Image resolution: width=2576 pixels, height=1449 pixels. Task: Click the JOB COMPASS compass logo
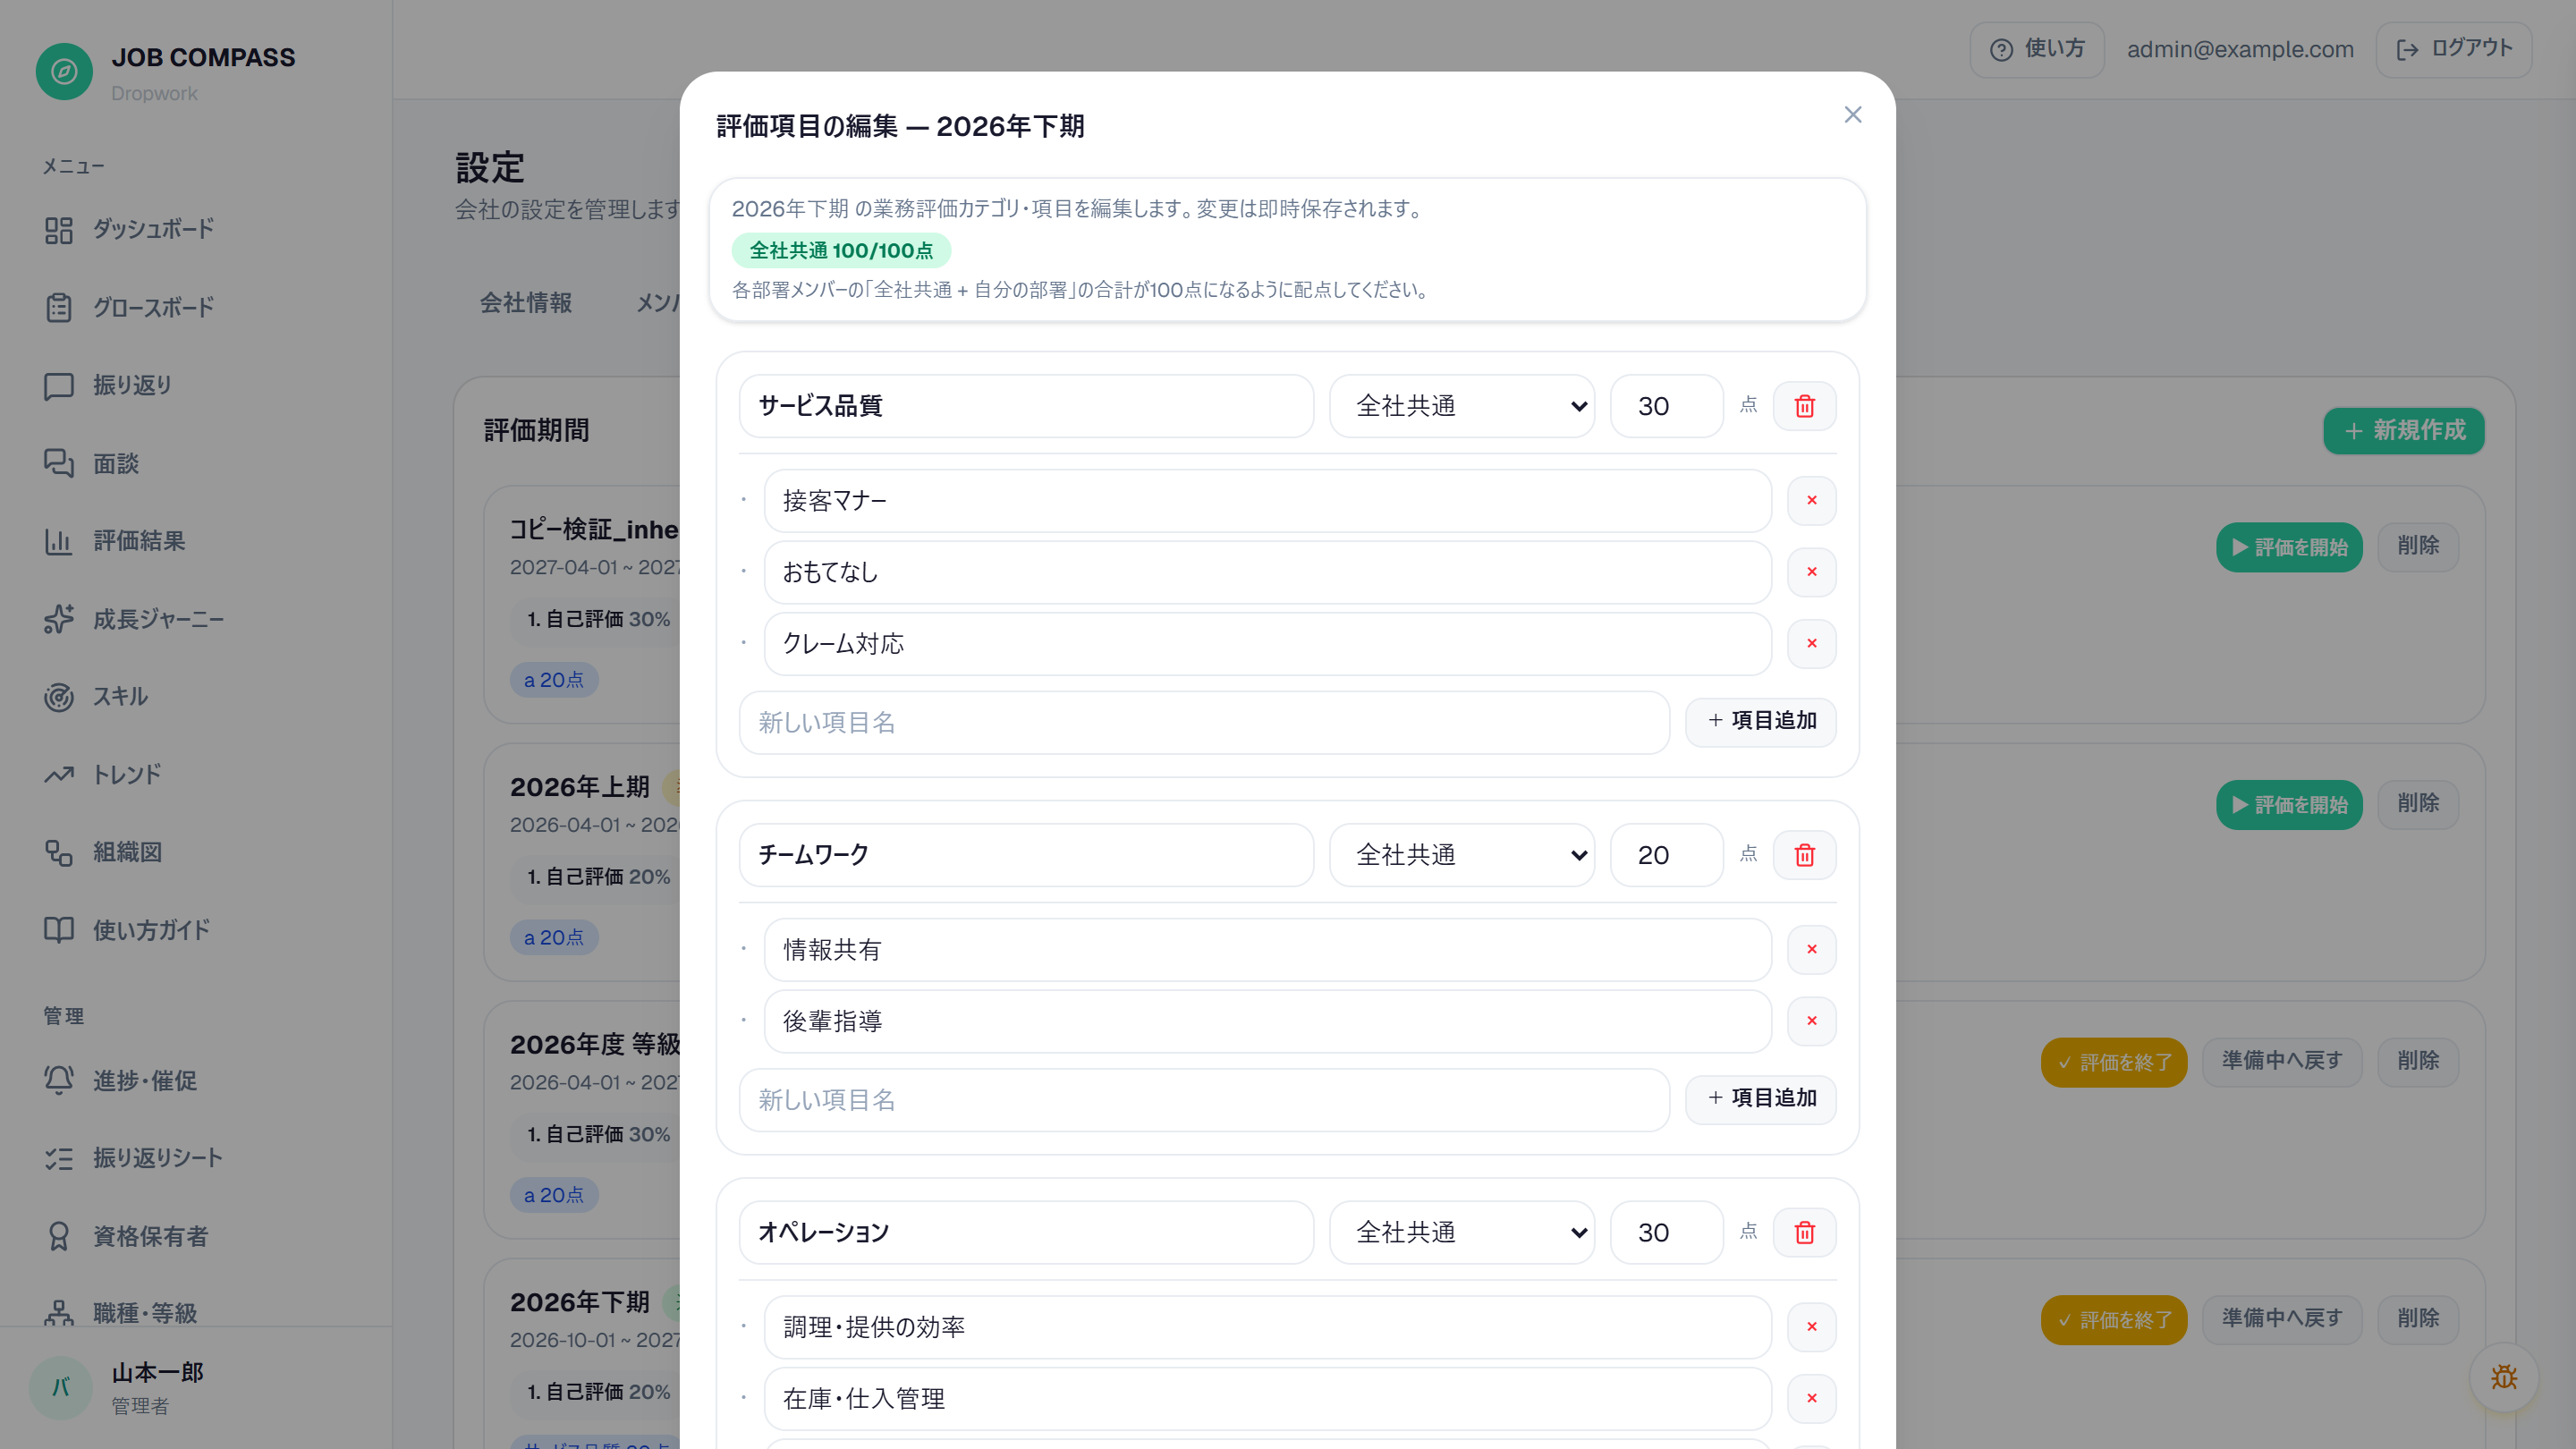tap(64, 71)
